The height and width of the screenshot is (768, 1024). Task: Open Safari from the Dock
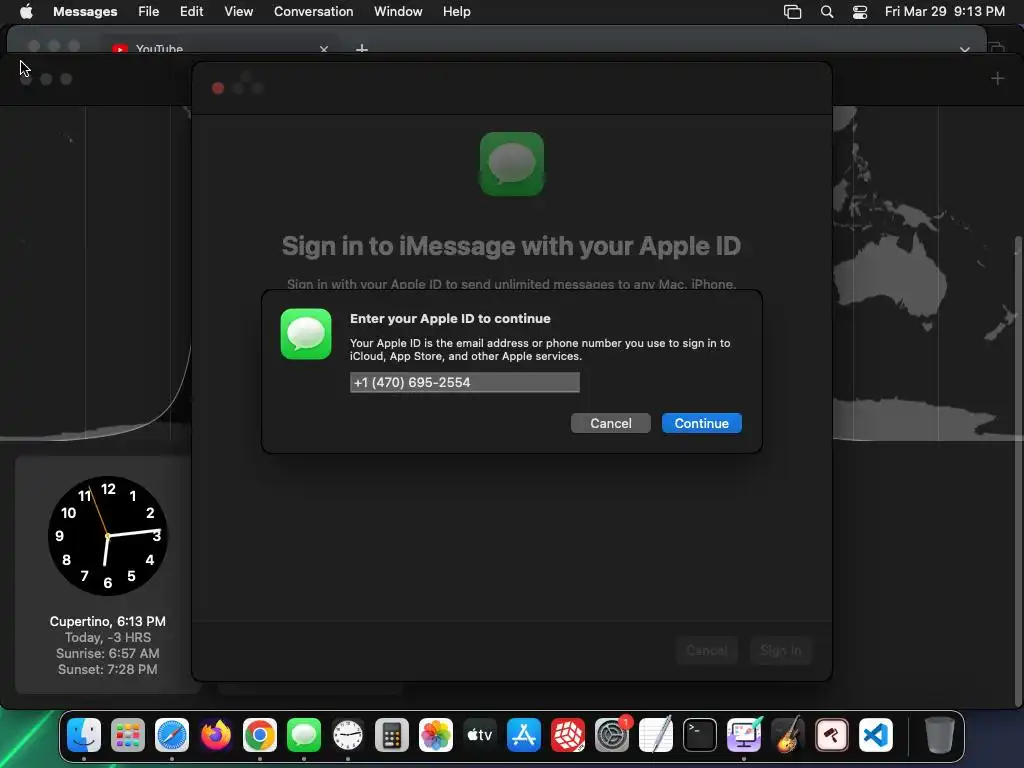pyautogui.click(x=172, y=735)
